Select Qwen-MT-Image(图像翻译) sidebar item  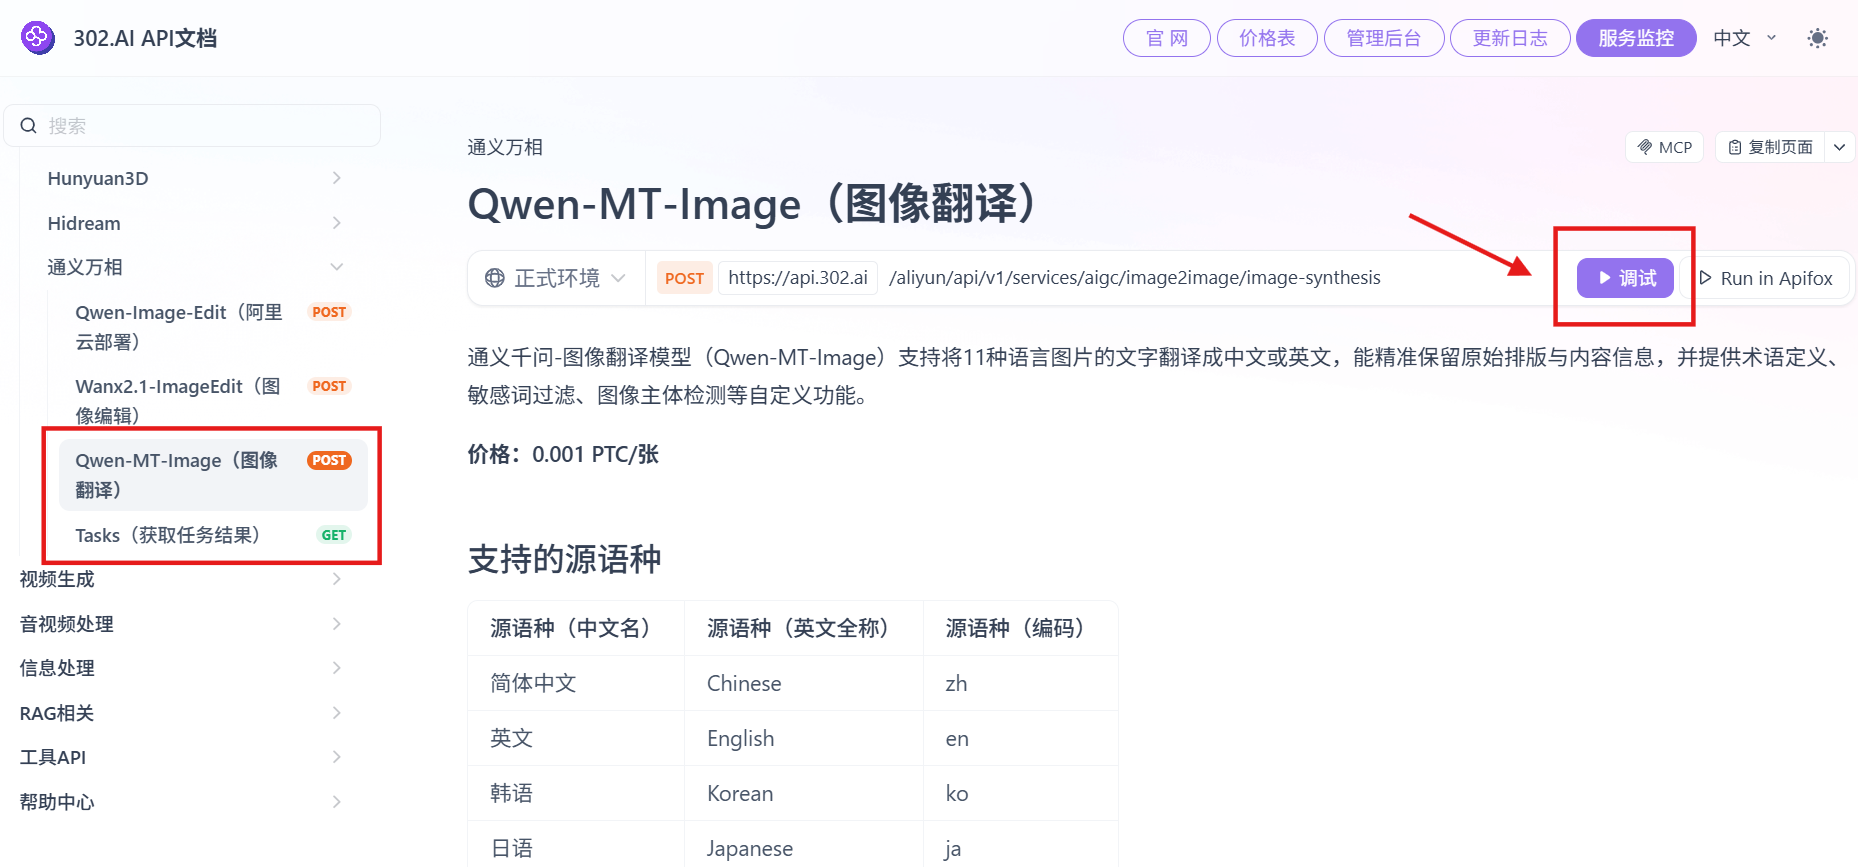point(212,475)
